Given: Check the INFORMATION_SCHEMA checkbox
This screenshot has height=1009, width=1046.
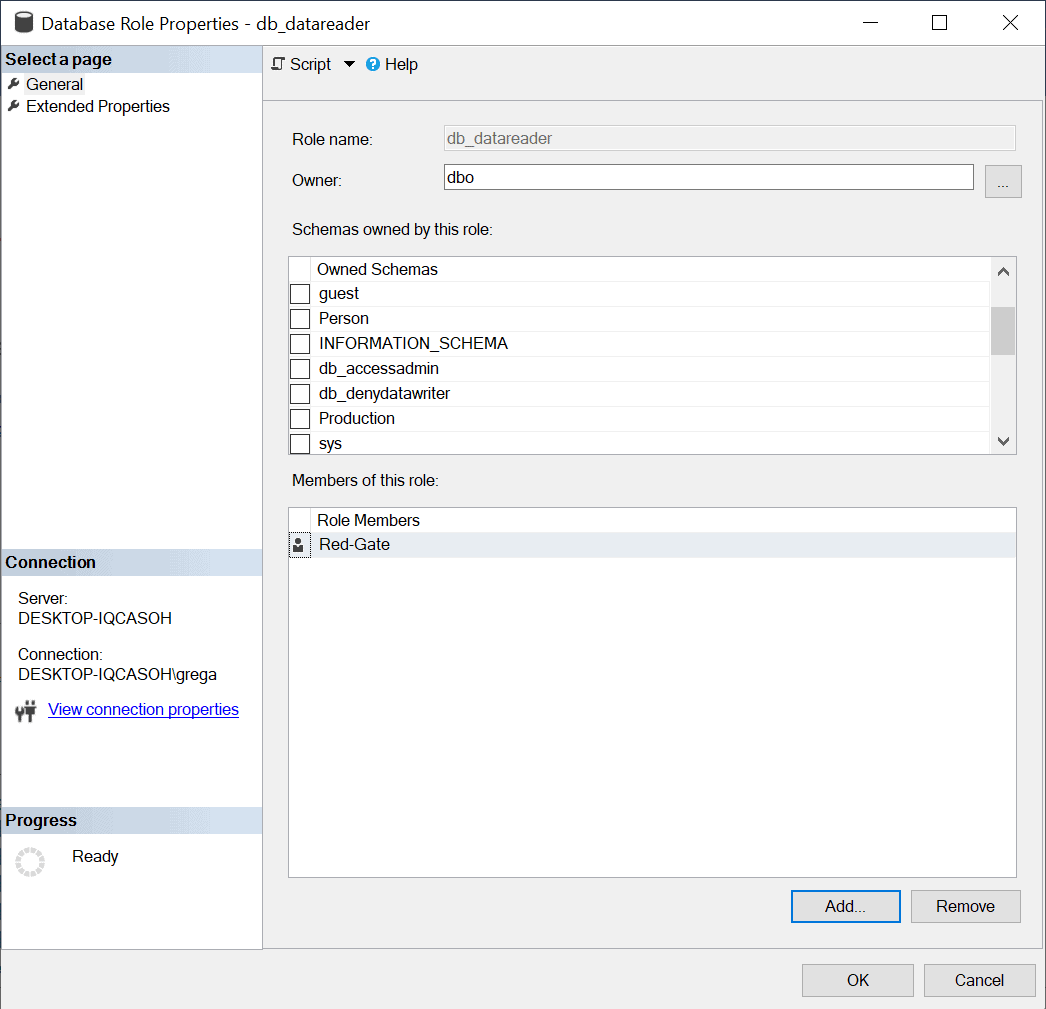Looking at the screenshot, I should click(x=300, y=344).
